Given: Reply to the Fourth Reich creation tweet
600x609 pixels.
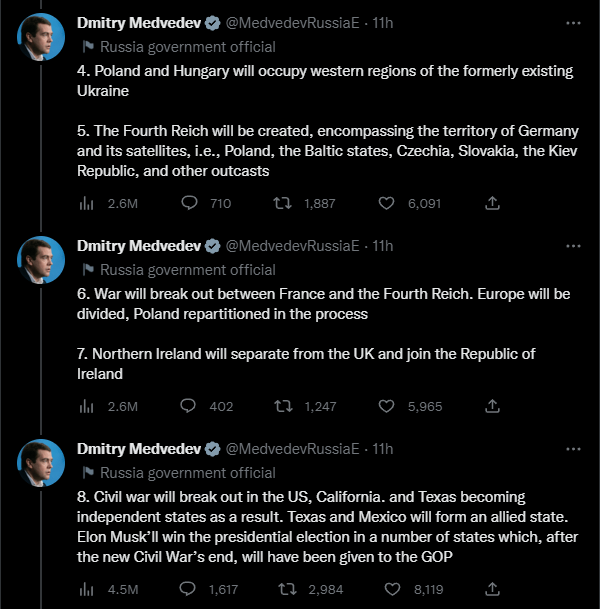Looking at the screenshot, I should pyautogui.click(x=188, y=203).
